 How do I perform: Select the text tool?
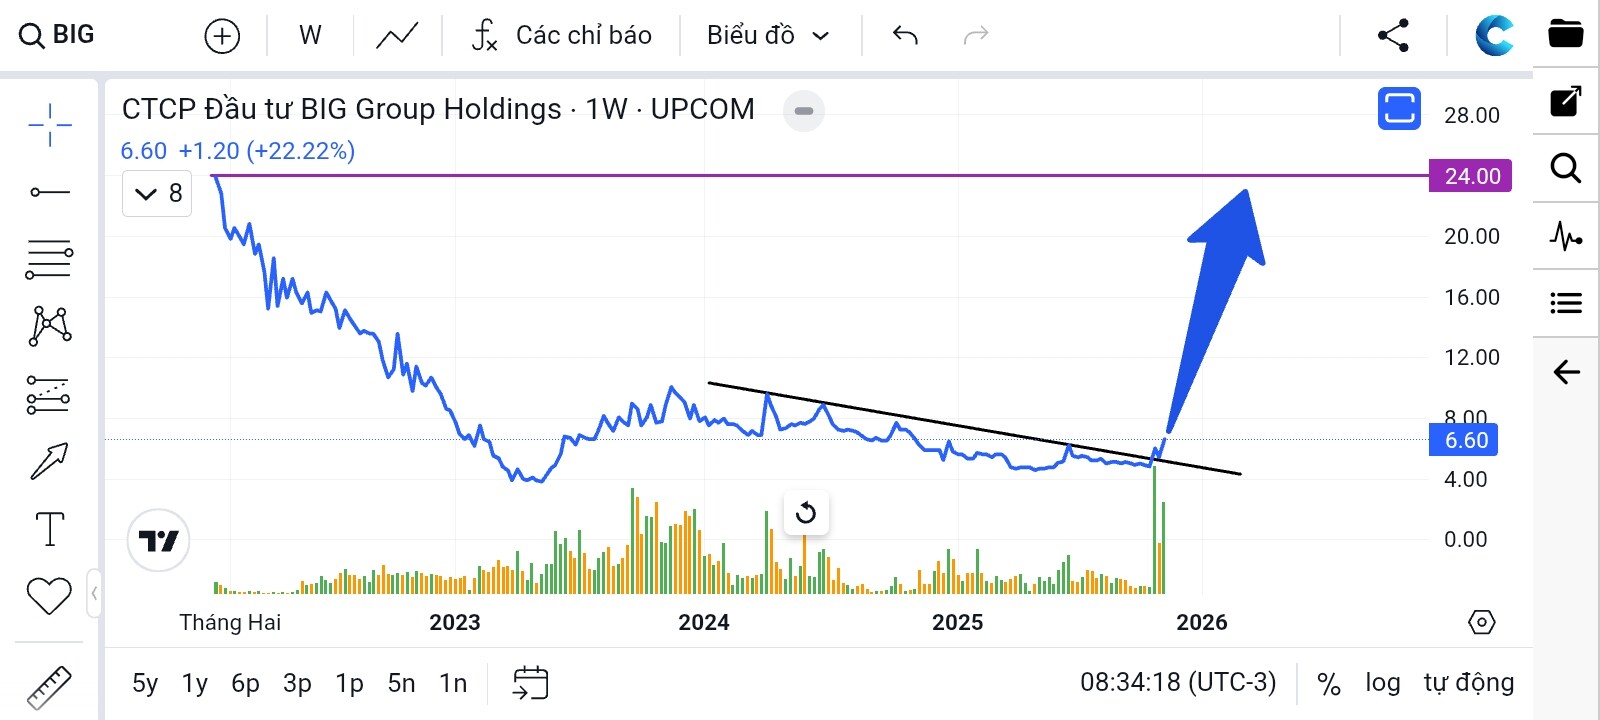[x=49, y=529]
